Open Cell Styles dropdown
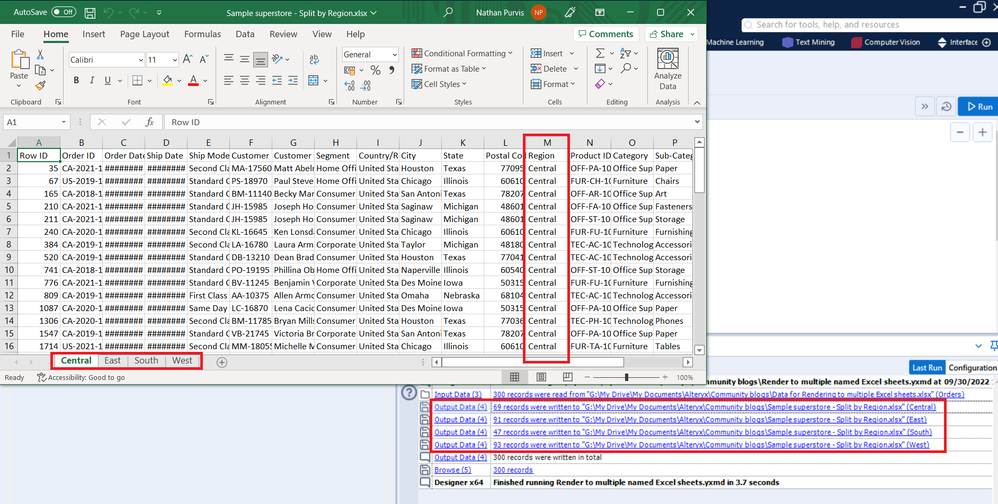998x504 pixels. pos(439,84)
